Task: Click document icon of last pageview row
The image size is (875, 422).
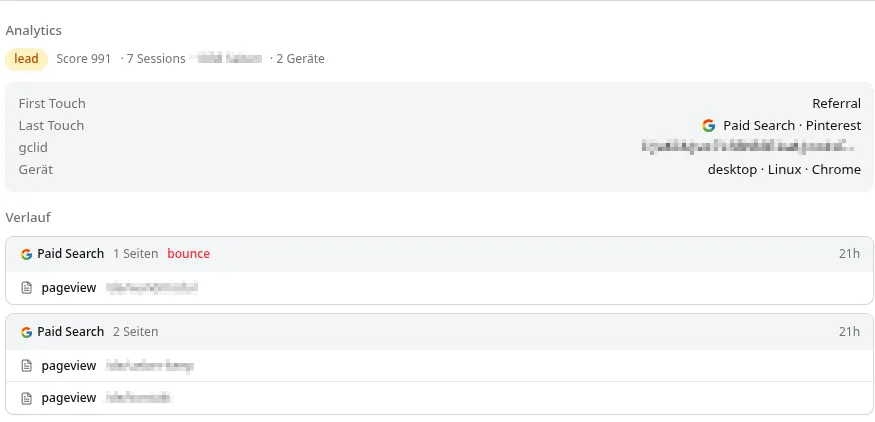Action: (x=26, y=399)
